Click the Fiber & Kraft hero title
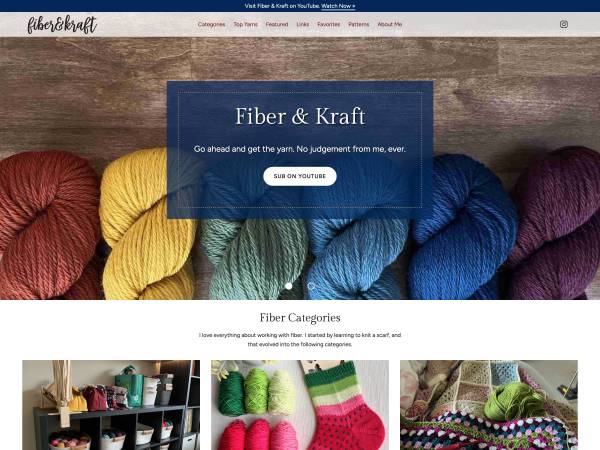This screenshot has width=600, height=450. coord(300,116)
